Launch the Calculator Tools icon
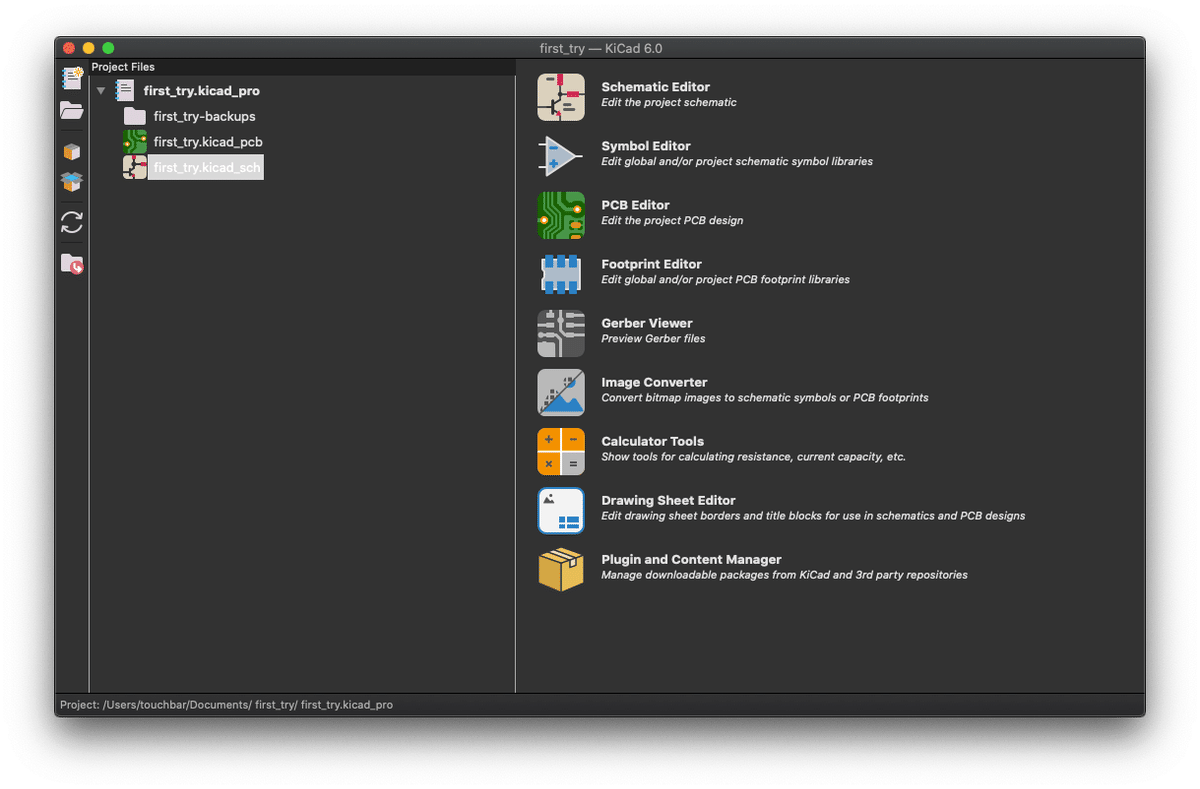1200x789 pixels. (561, 451)
